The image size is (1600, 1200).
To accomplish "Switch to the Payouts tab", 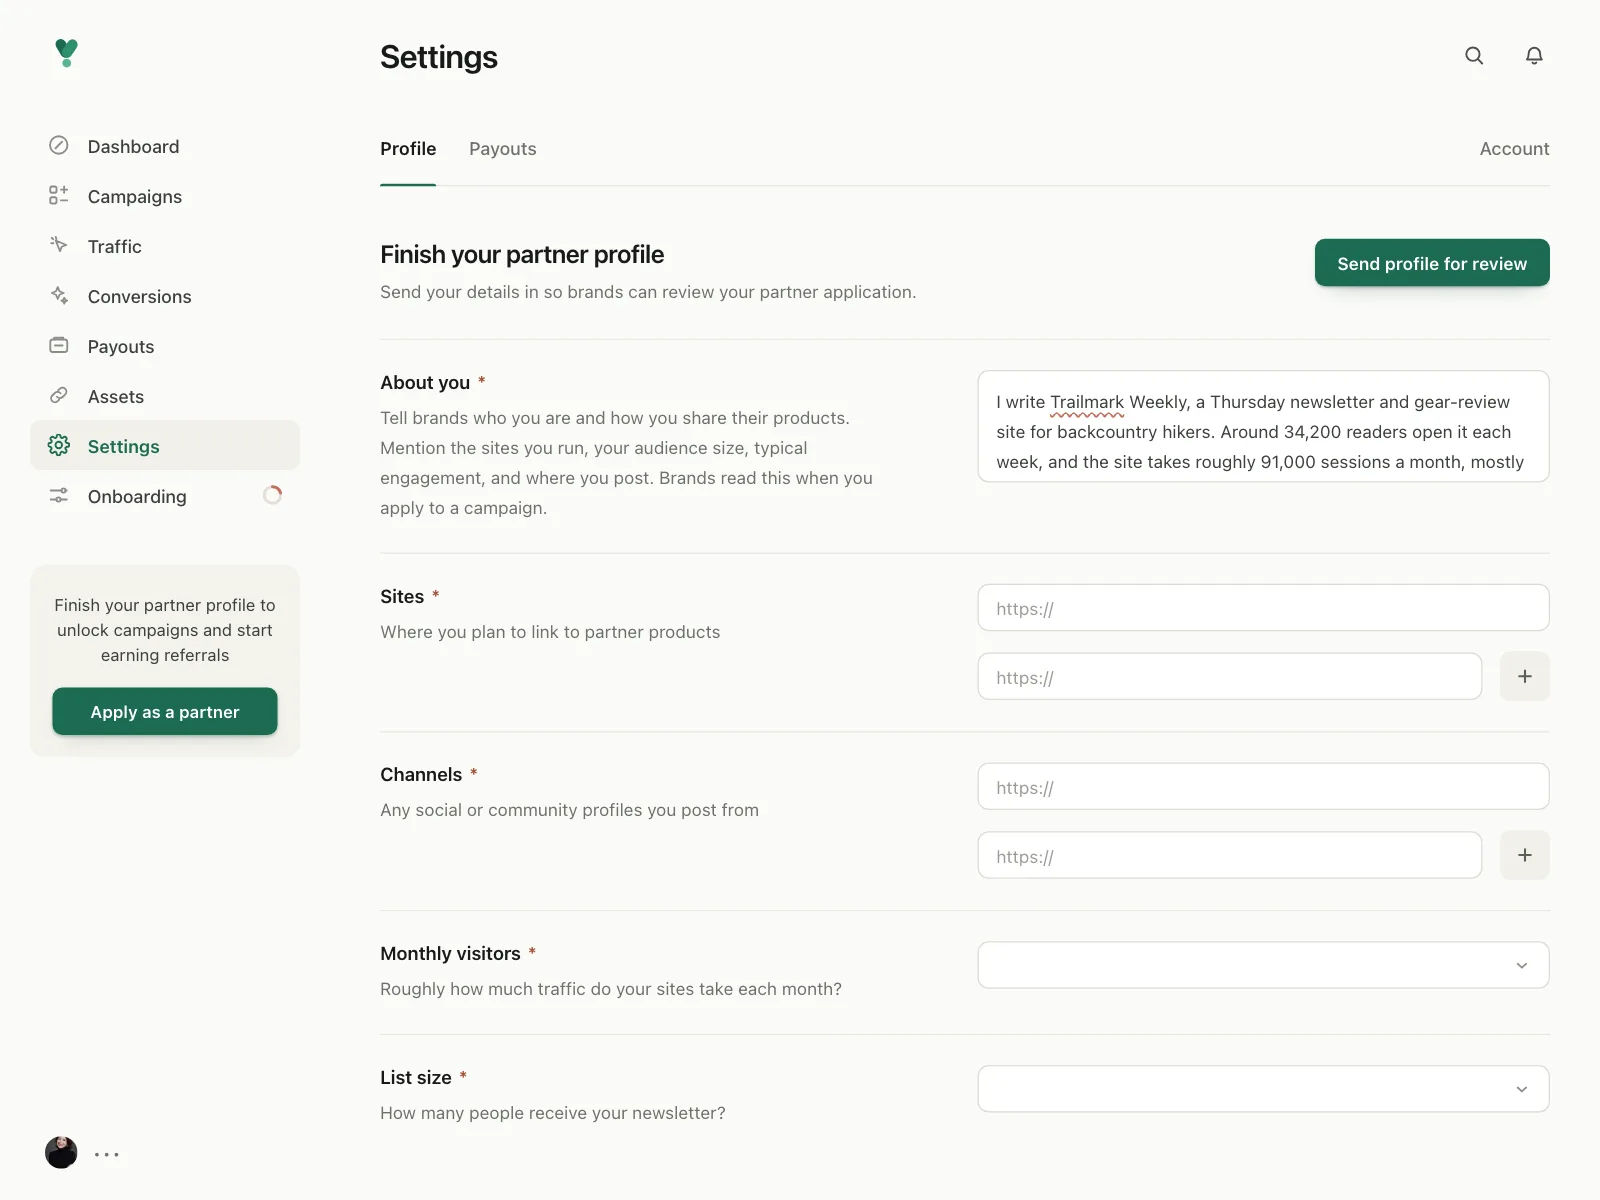I will [x=503, y=149].
